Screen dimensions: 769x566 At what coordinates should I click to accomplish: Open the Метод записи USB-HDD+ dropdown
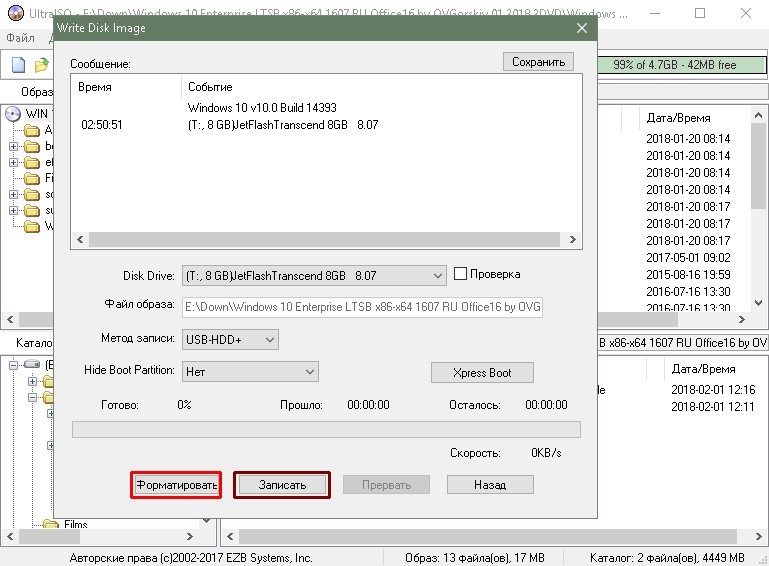click(230, 339)
